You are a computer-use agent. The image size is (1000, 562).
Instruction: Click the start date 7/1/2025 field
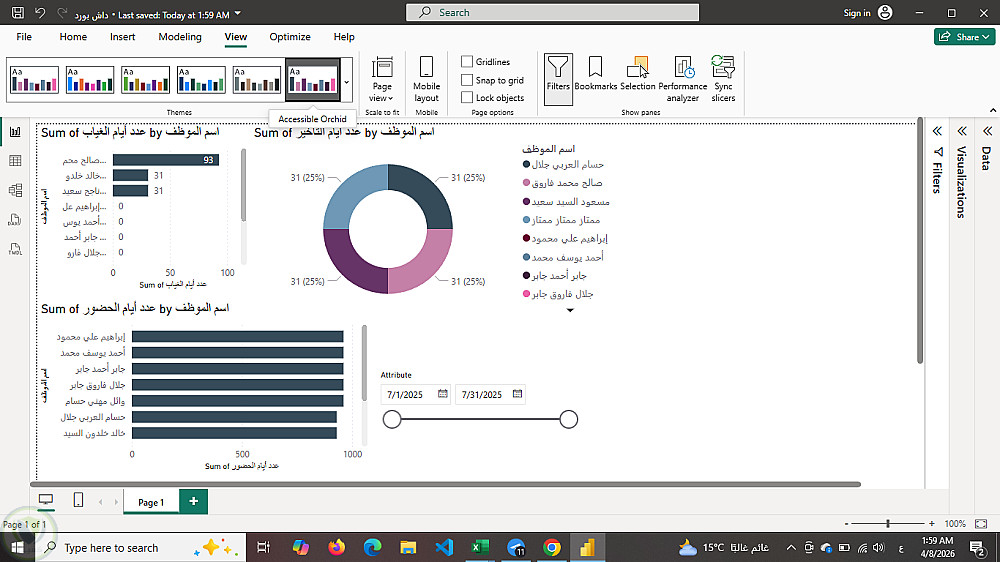417,395
